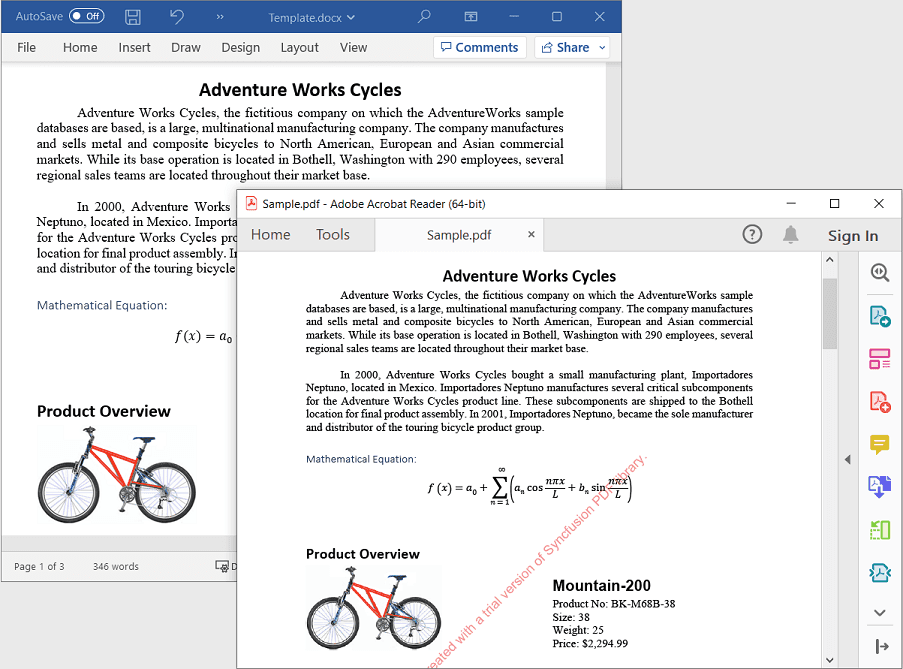Click the notifications bell icon in Acrobat
The height and width of the screenshot is (669, 903).
(x=791, y=234)
